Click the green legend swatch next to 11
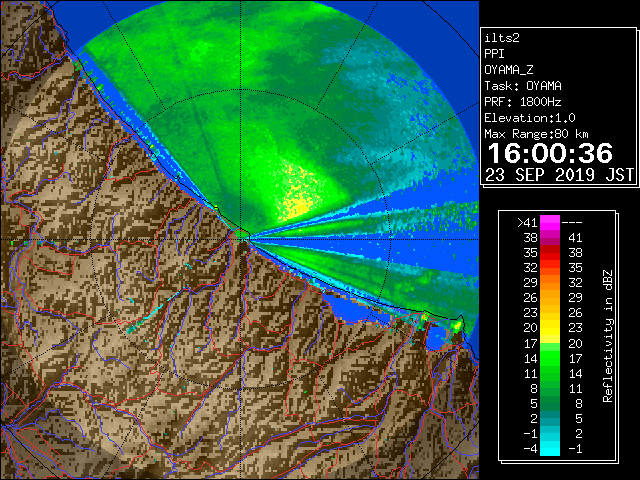The height and width of the screenshot is (480, 640). [x=550, y=373]
